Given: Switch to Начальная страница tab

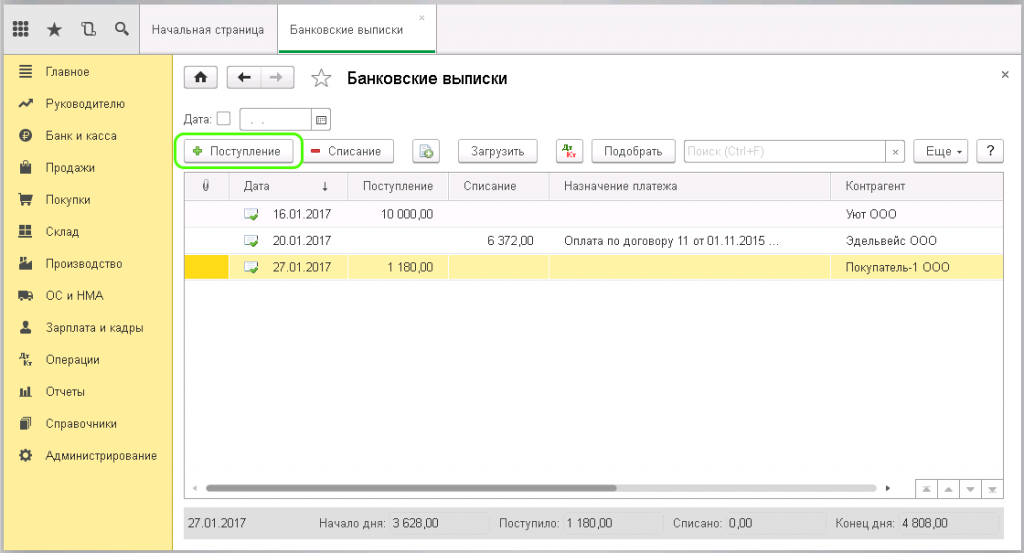Looking at the screenshot, I should pos(207,29).
